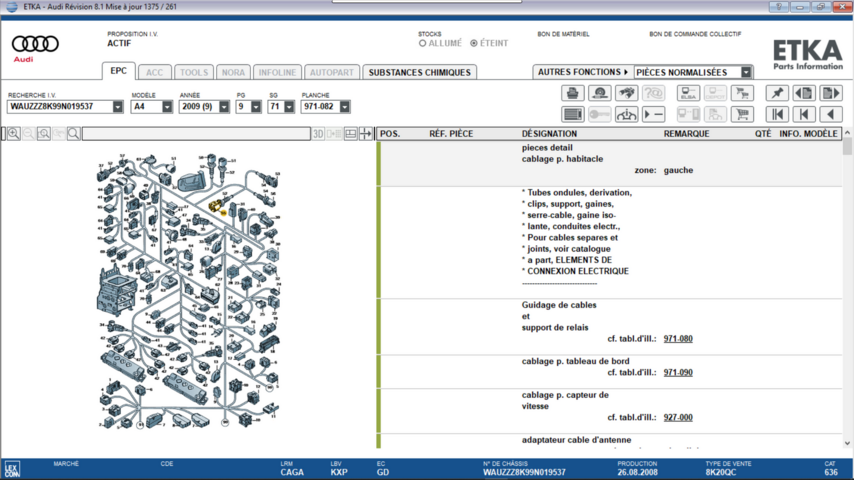
Task: Select the row 'adaptateur cable d'antenne'
Action: pos(610,441)
